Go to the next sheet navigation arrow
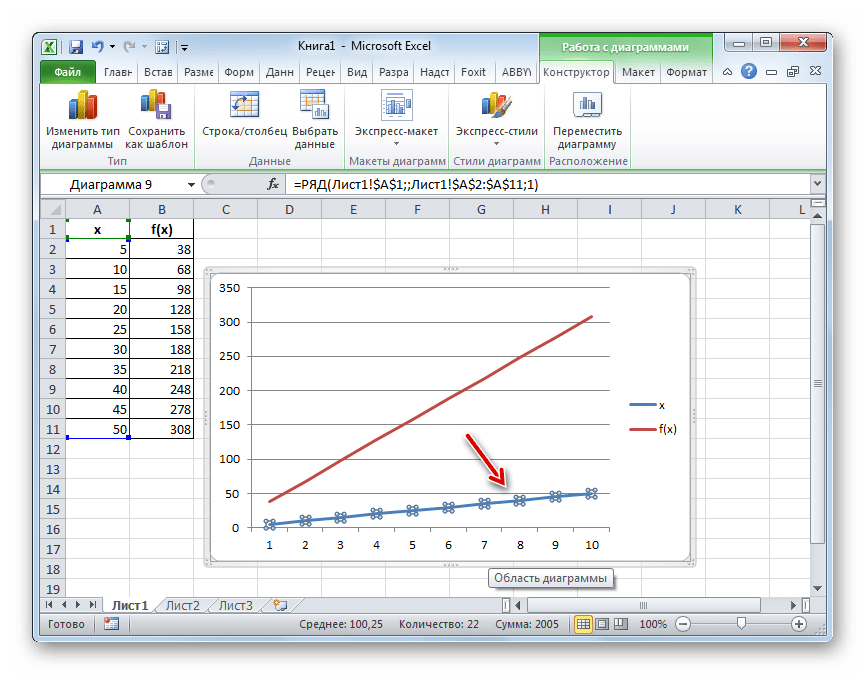 [x=78, y=605]
